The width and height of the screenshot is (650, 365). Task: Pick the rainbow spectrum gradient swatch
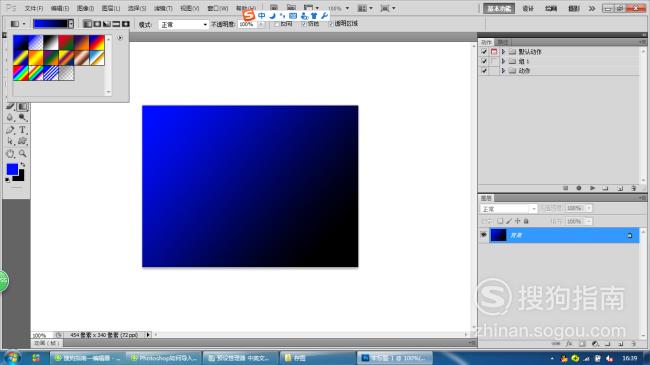coord(20,73)
